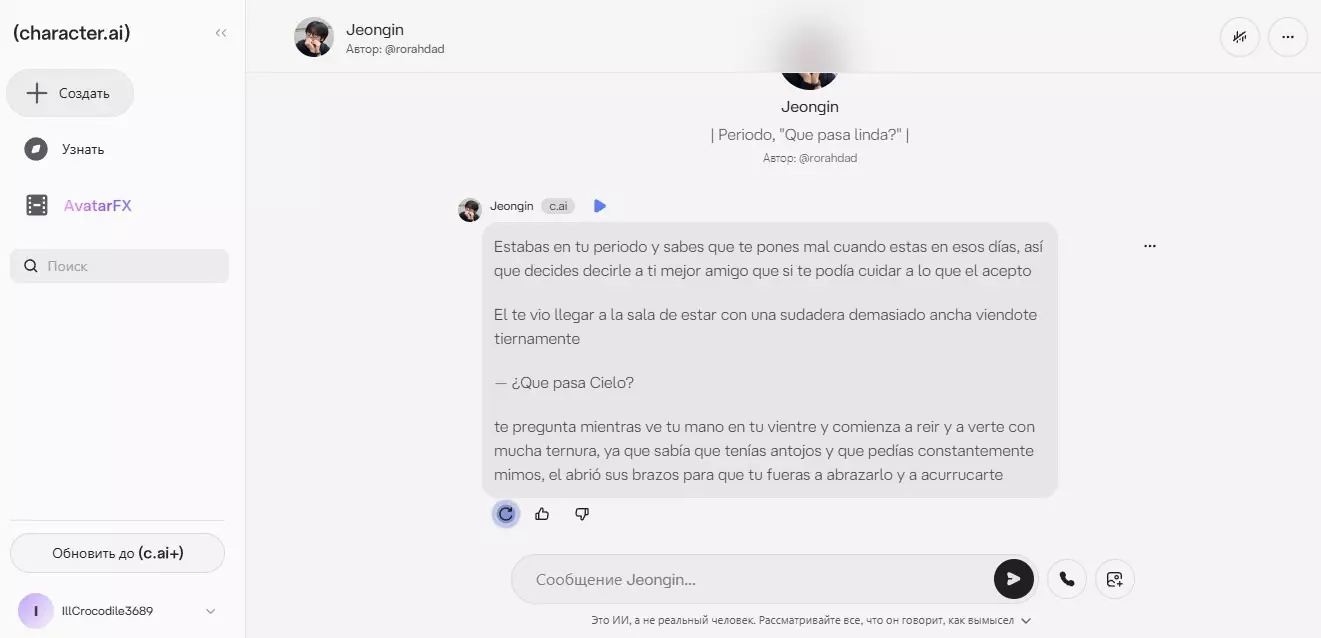Play the Jeongin message audio
1321x638 pixels.
point(600,206)
